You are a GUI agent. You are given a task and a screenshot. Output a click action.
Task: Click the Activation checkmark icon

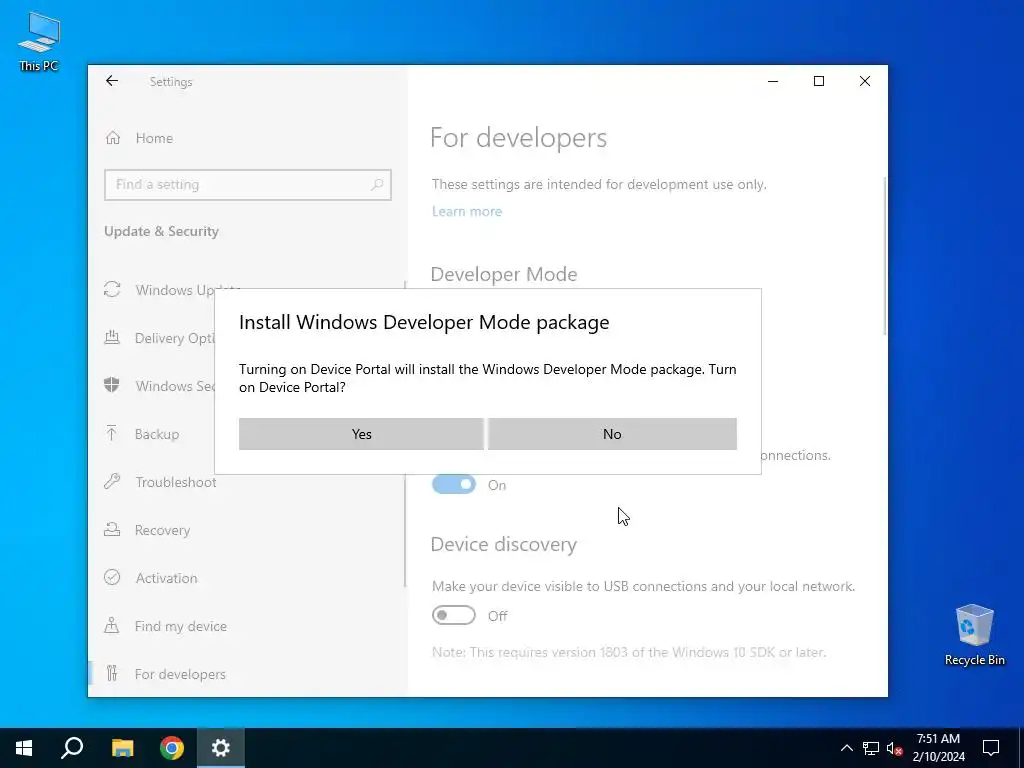pos(112,577)
